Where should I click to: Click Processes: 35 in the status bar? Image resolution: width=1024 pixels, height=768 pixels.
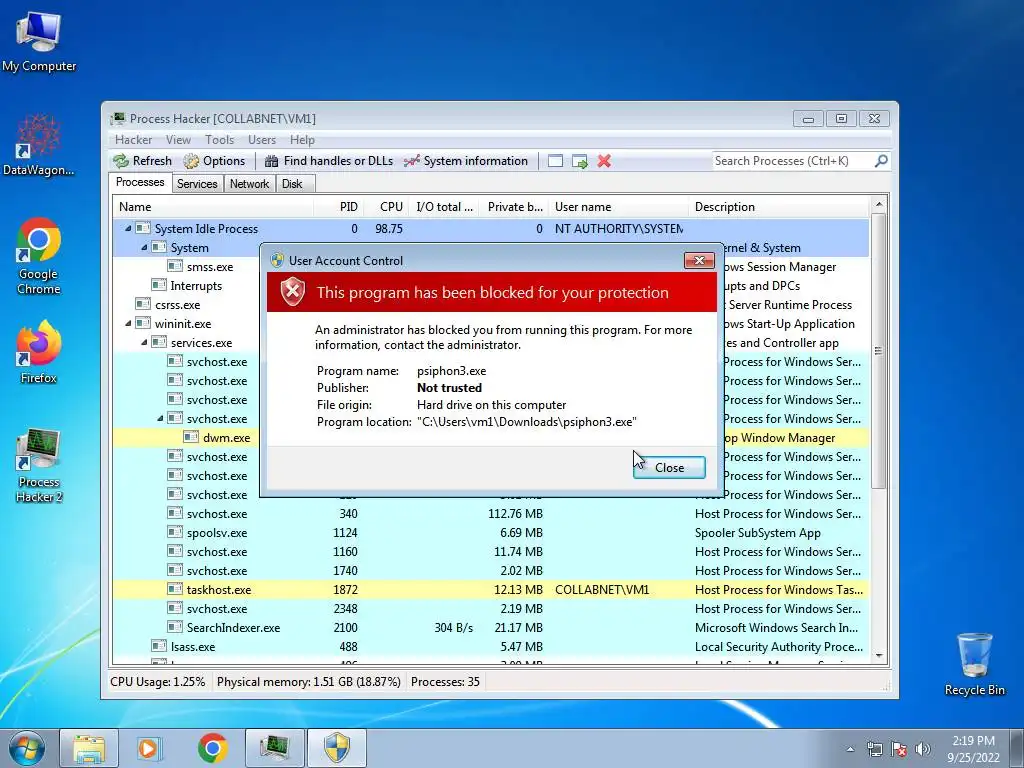click(x=445, y=682)
